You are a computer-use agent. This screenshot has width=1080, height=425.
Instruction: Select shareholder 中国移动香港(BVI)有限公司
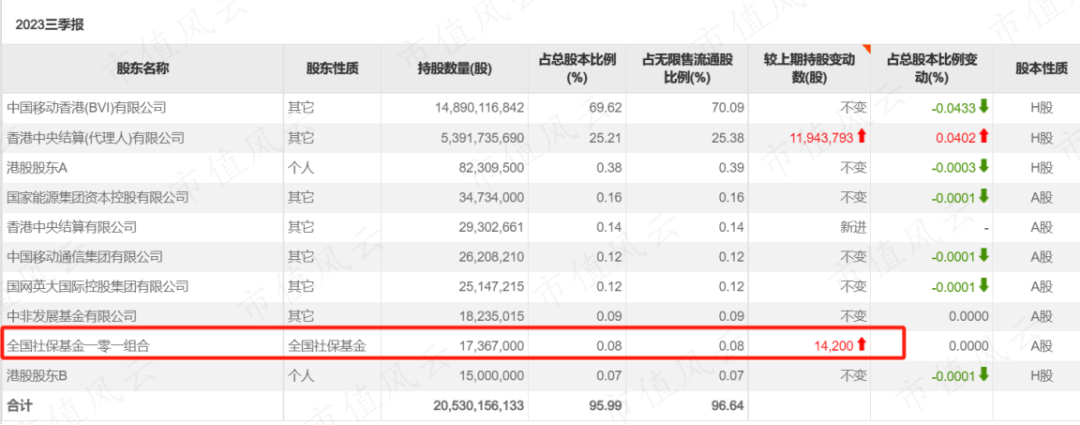pyautogui.click(x=86, y=108)
